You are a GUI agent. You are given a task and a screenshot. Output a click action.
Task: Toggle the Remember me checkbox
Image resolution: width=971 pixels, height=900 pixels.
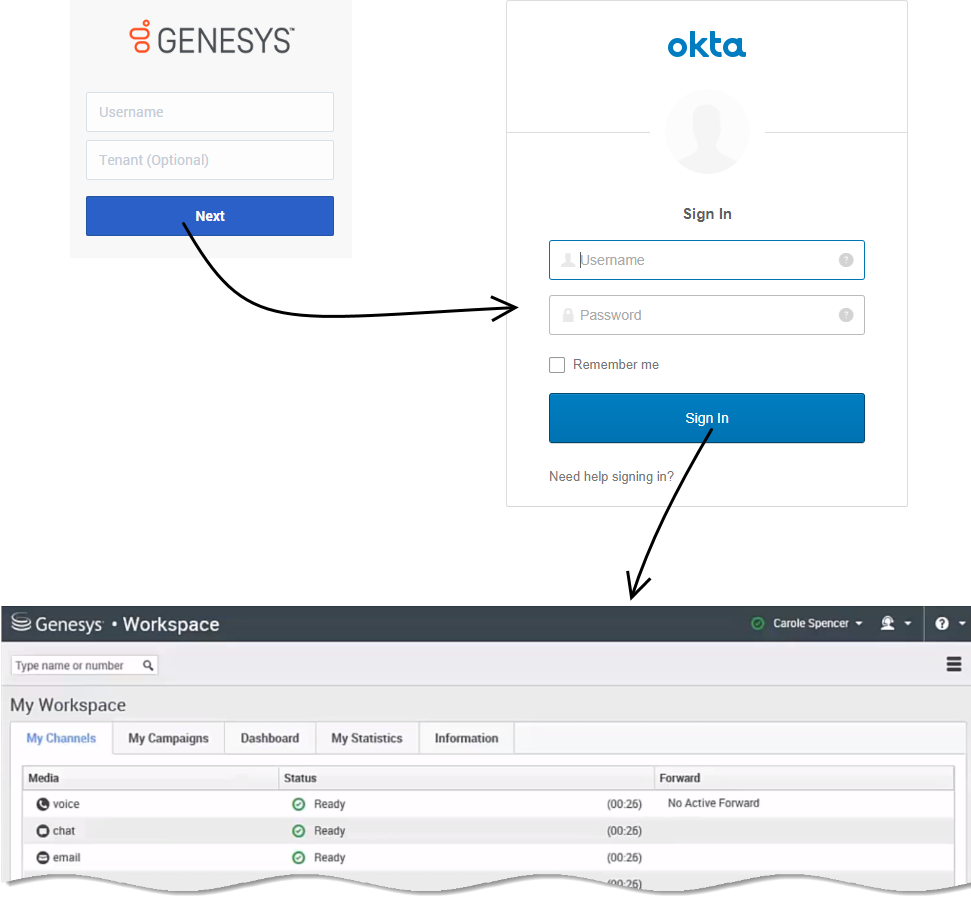click(557, 365)
